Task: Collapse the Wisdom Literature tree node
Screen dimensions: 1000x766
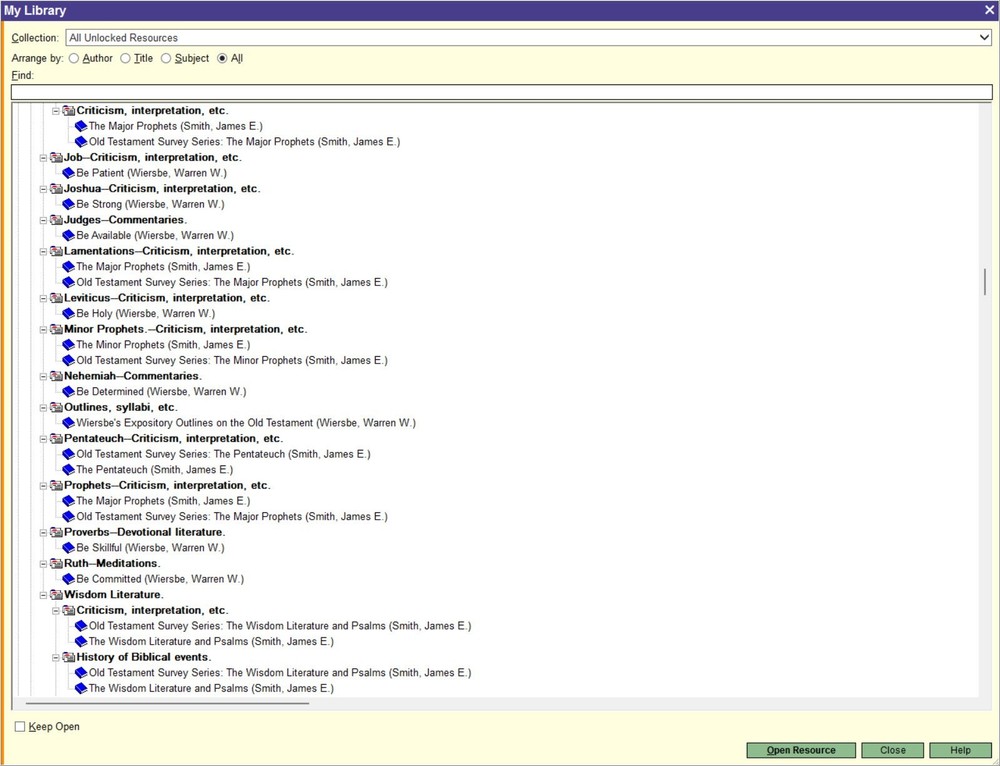Action: click(x=43, y=594)
